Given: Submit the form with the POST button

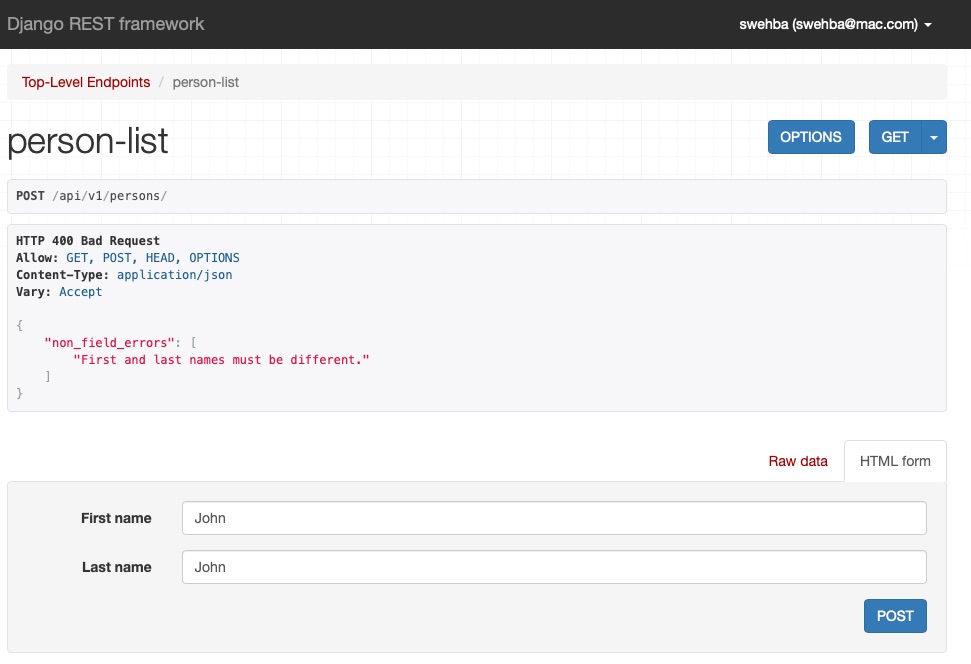Looking at the screenshot, I should pos(895,616).
